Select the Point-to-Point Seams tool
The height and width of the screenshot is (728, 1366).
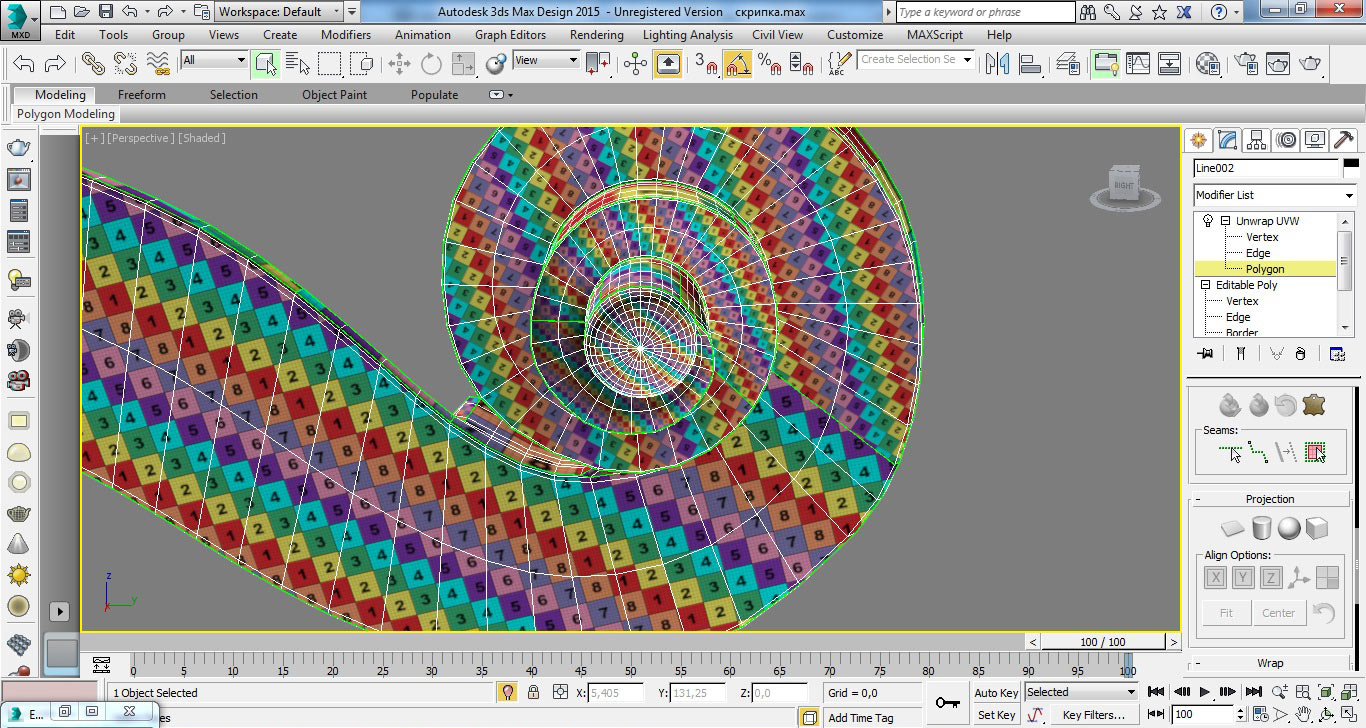tap(1258, 453)
